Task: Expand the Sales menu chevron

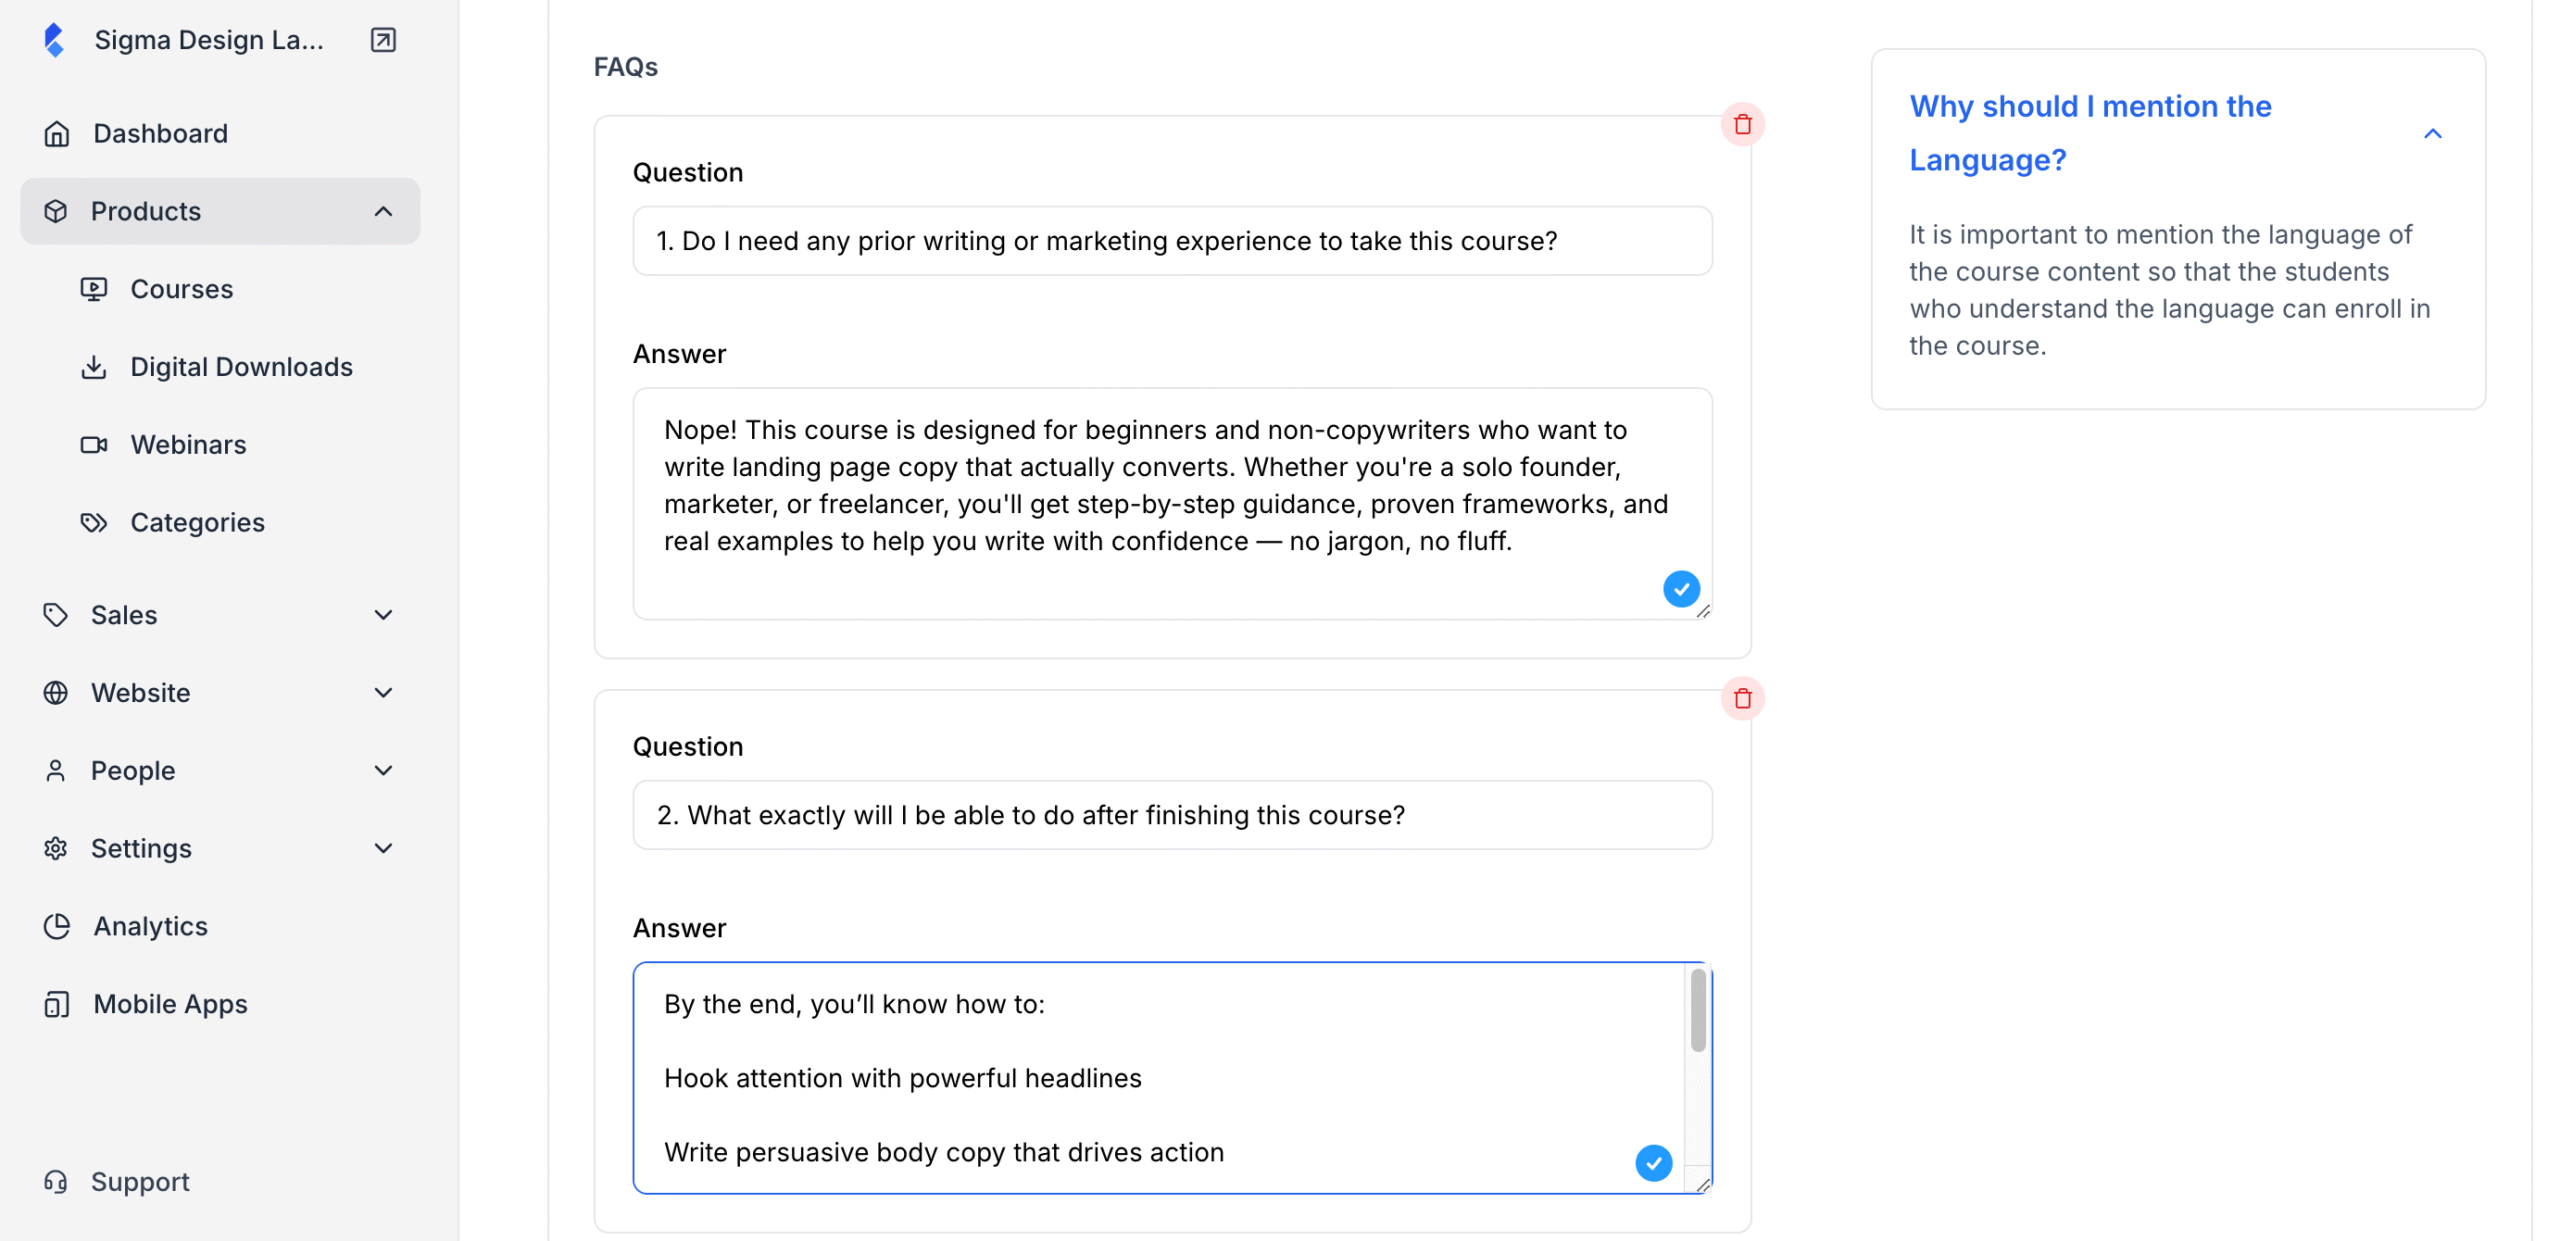Action: point(384,615)
